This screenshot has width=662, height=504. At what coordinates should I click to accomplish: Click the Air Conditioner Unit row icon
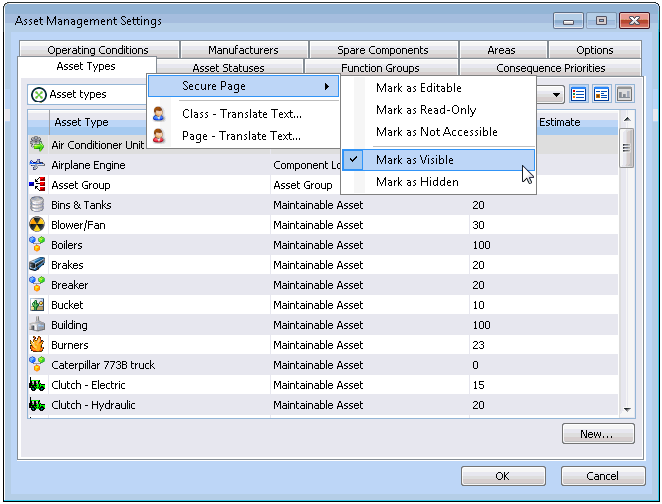[37, 144]
